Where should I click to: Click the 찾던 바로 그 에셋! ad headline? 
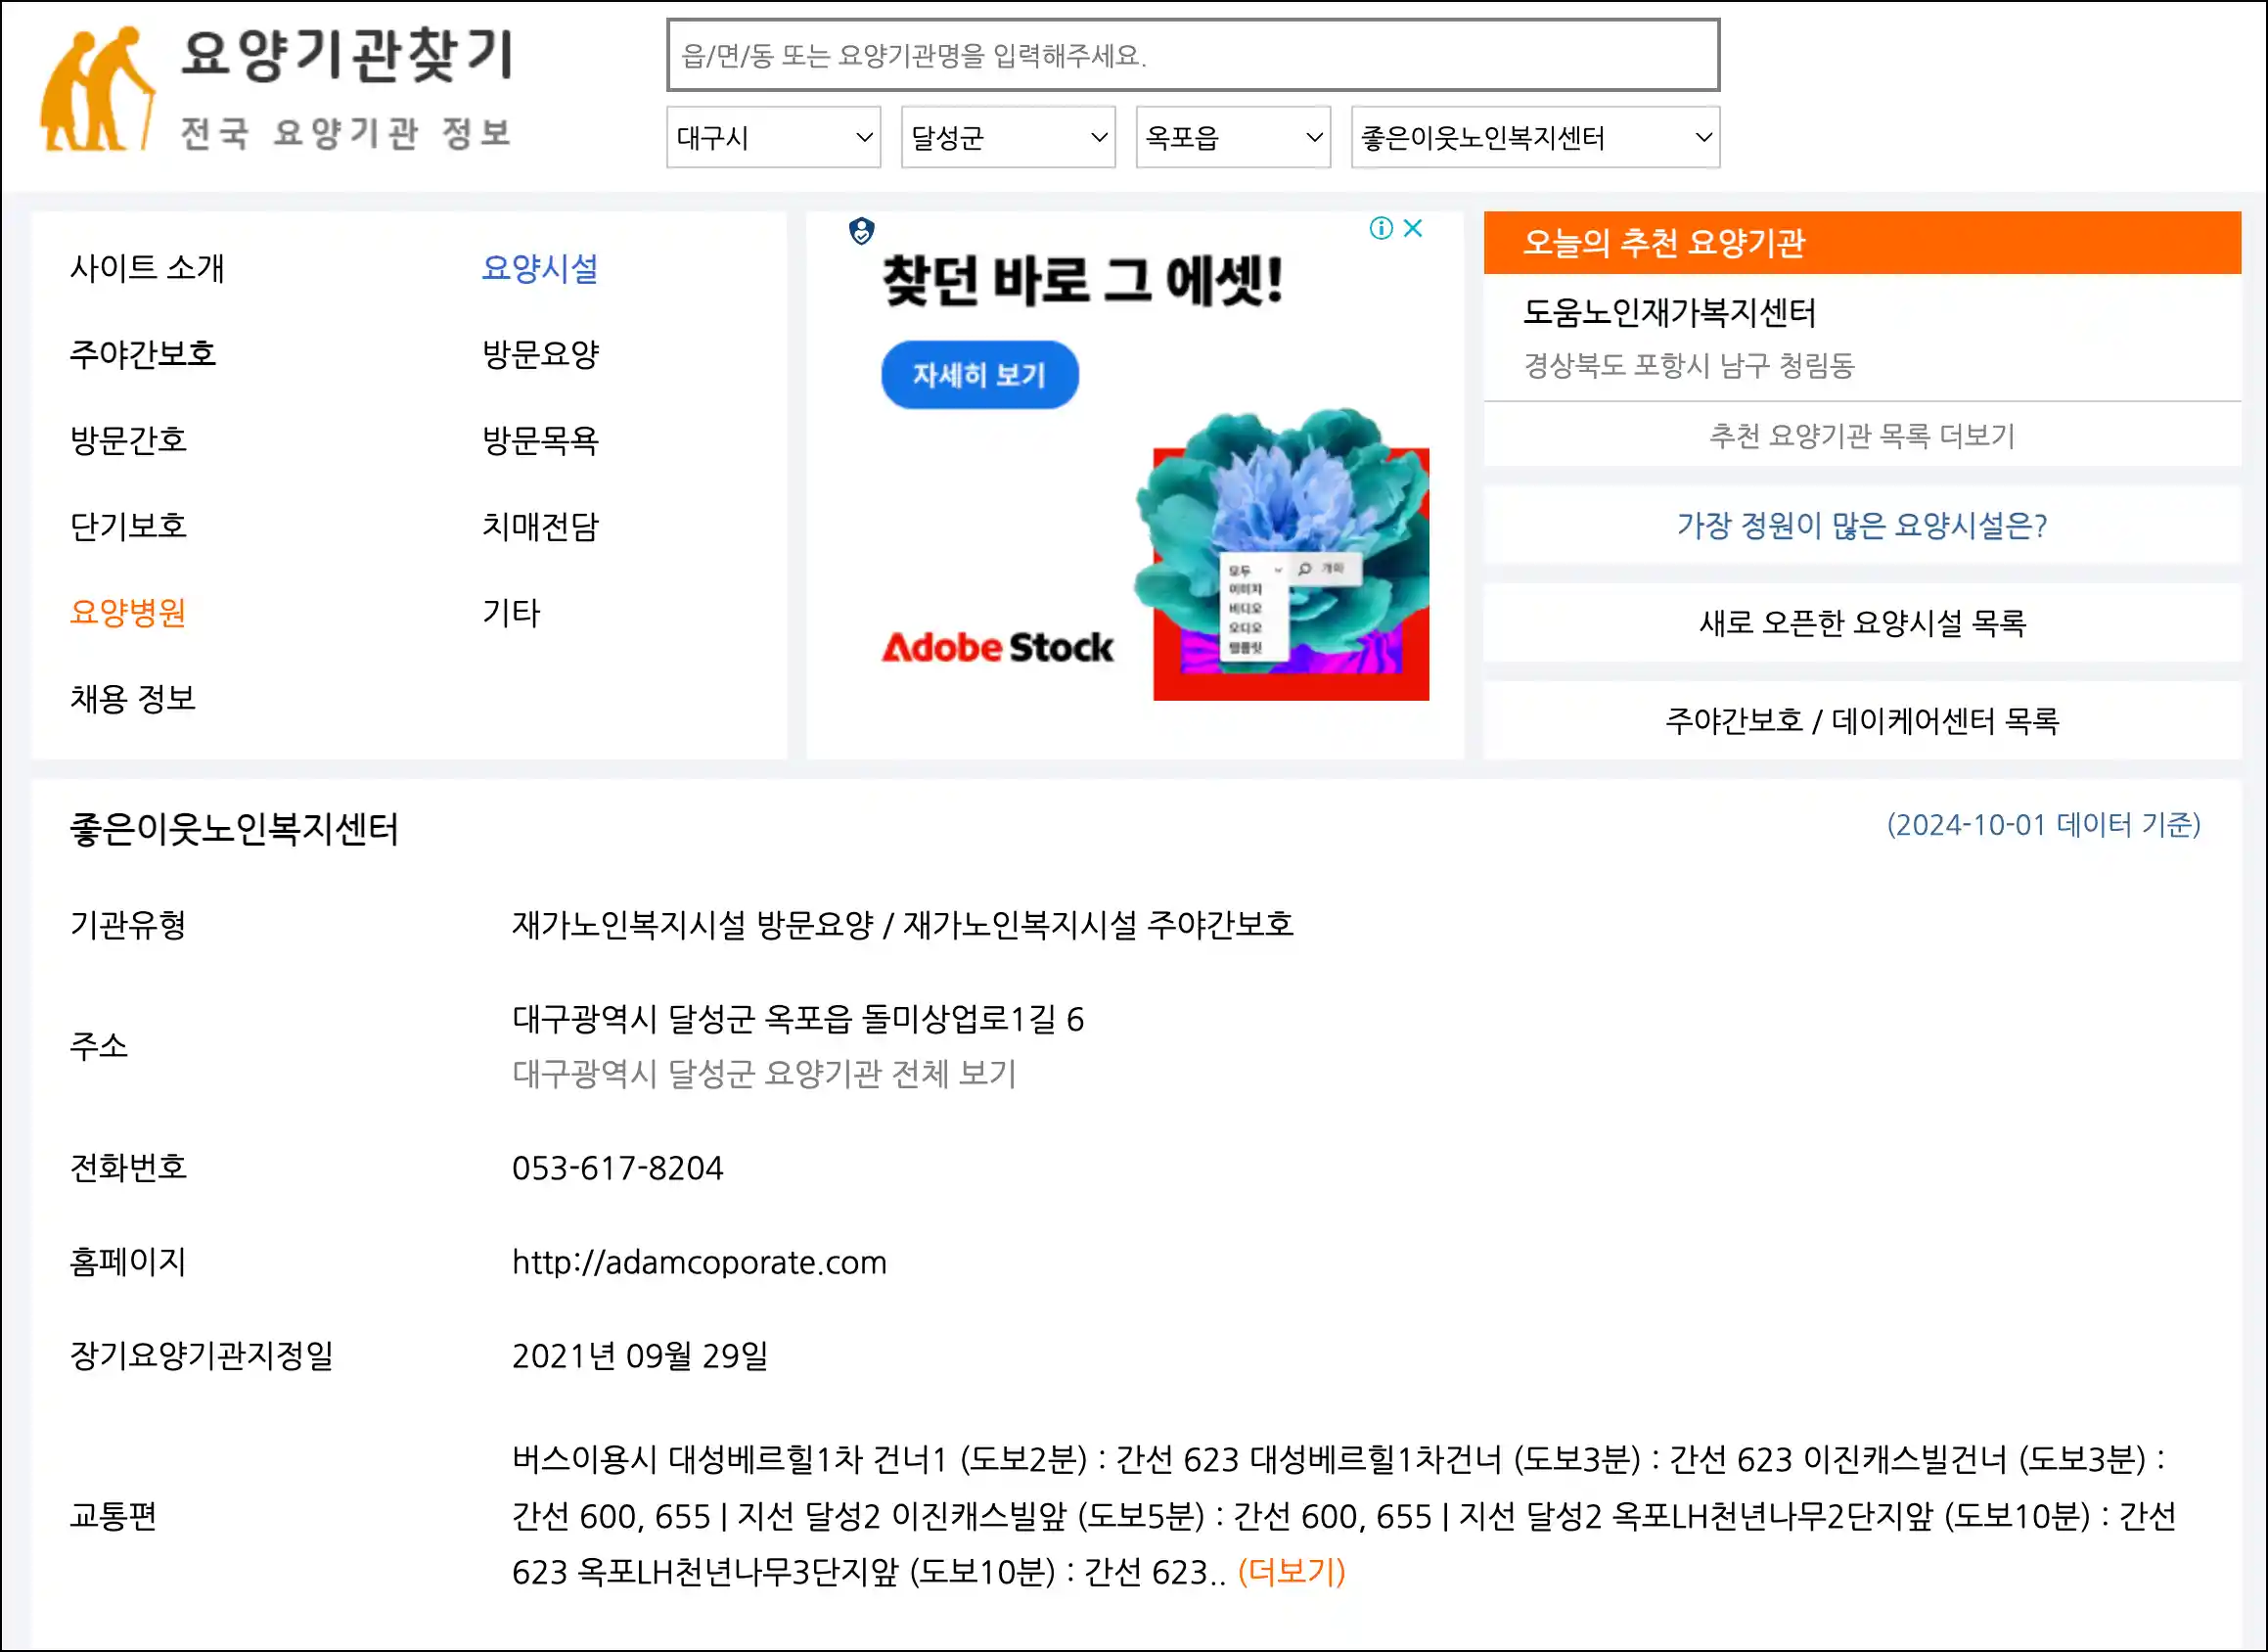click(1082, 280)
